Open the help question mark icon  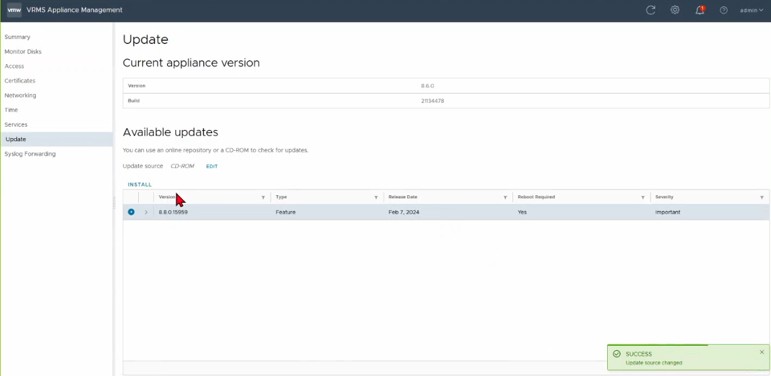(x=723, y=10)
